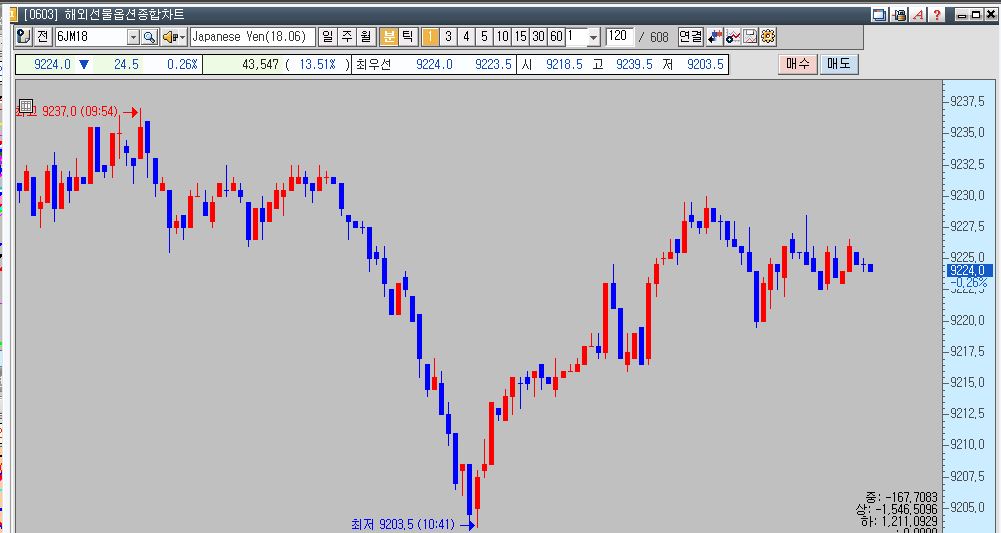Click the speaker alert icon
The image size is (1001, 533).
point(169,37)
